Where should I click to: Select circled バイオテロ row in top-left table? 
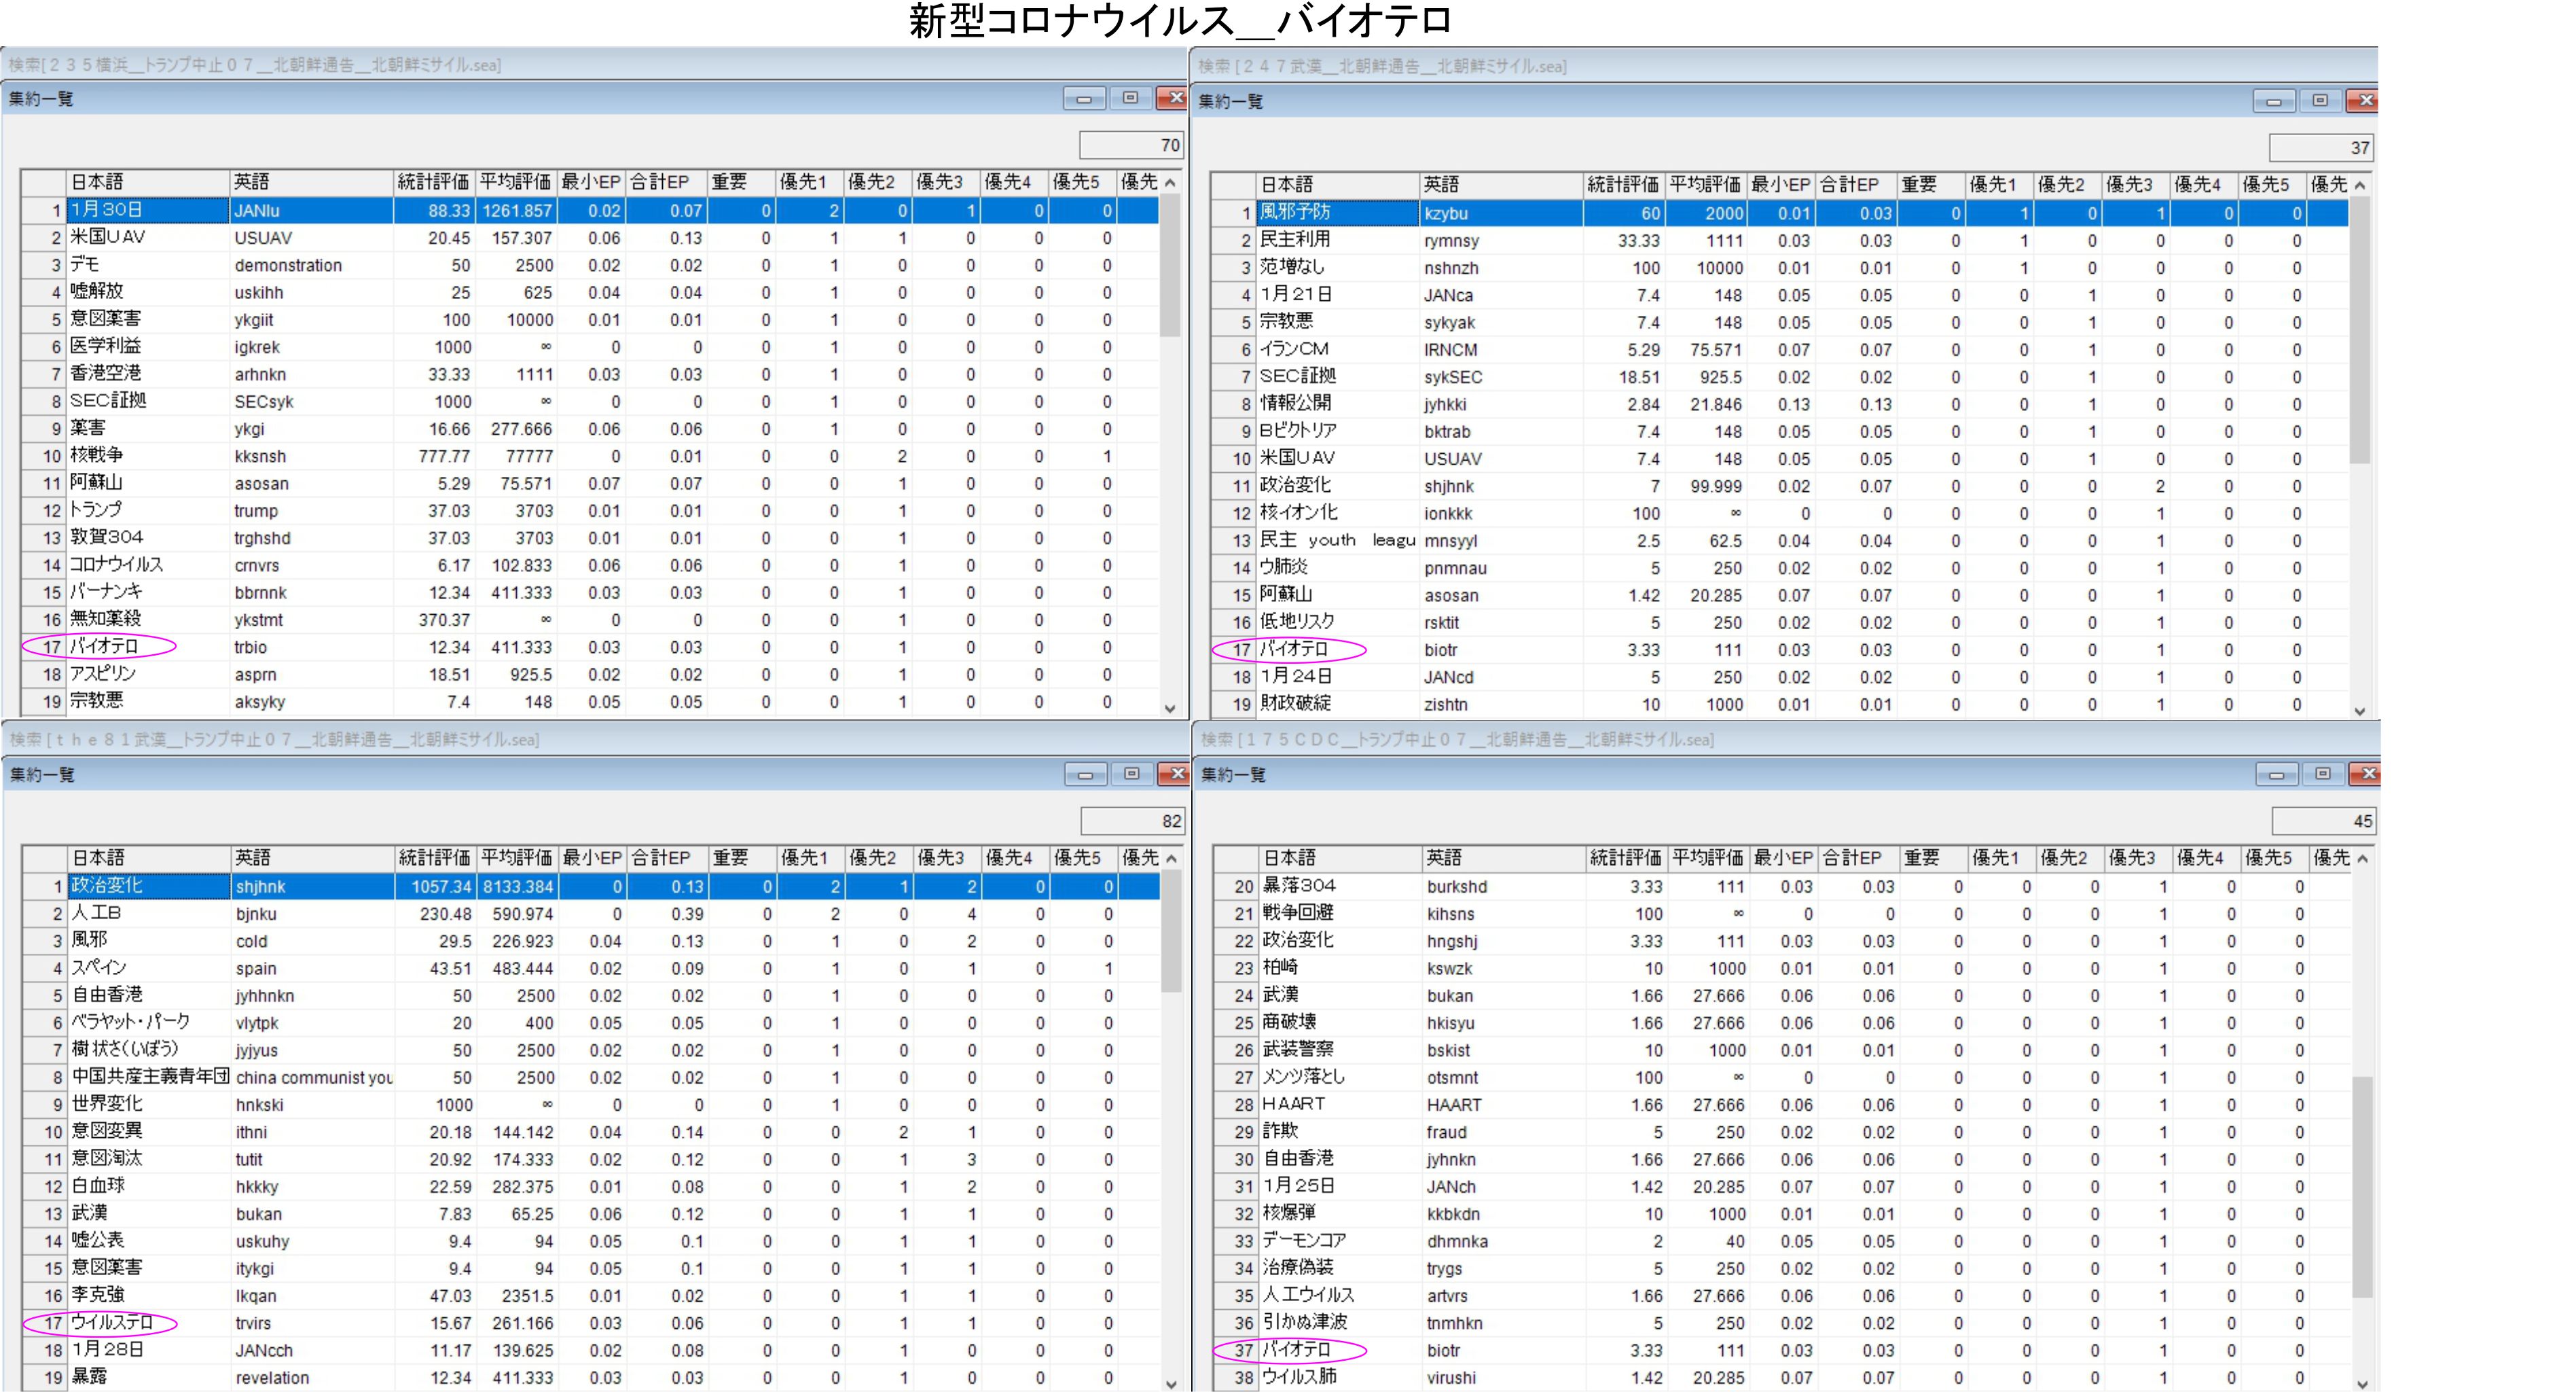pyautogui.click(x=104, y=647)
